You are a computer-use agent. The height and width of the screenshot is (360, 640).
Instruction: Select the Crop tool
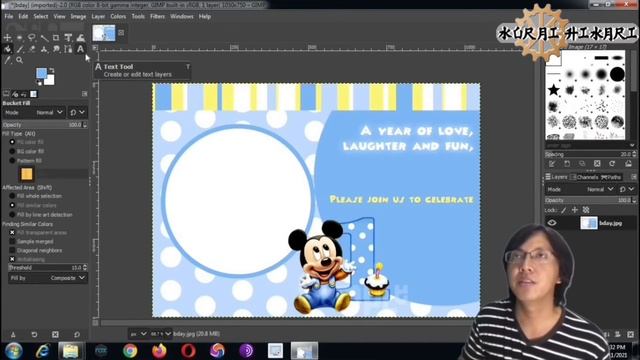point(56,38)
